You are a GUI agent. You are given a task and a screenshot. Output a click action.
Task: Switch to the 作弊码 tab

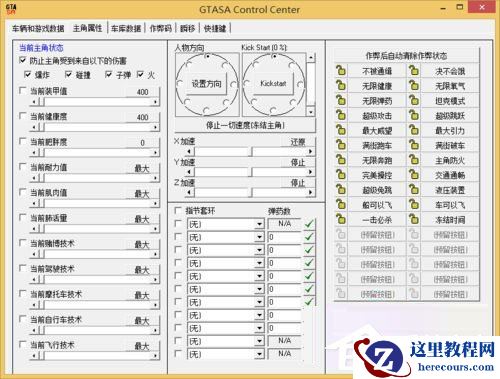160,29
